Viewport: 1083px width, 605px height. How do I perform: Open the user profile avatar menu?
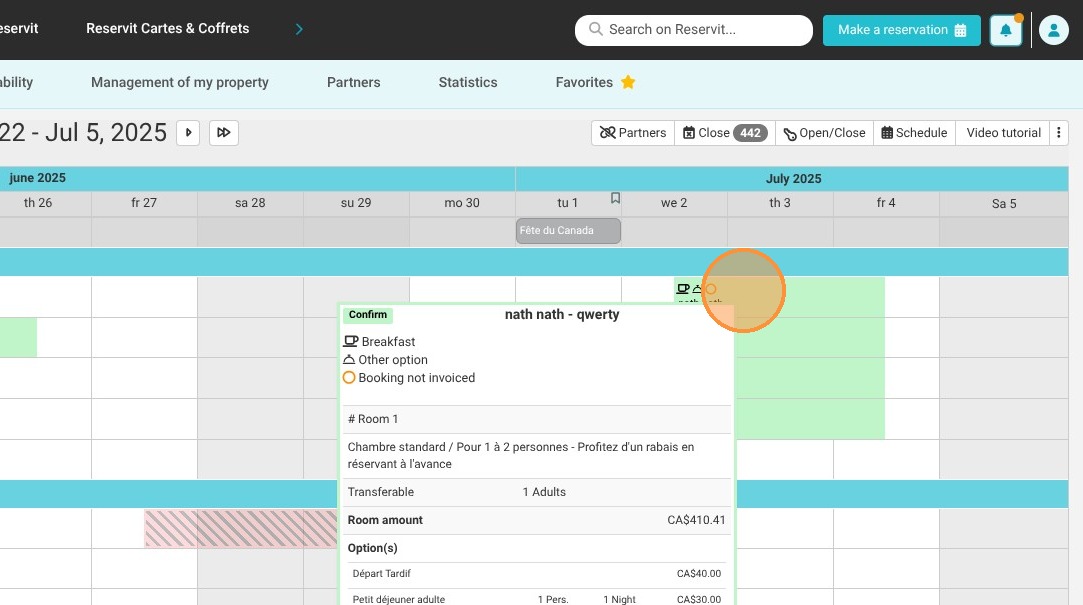pyautogui.click(x=1053, y=30)
